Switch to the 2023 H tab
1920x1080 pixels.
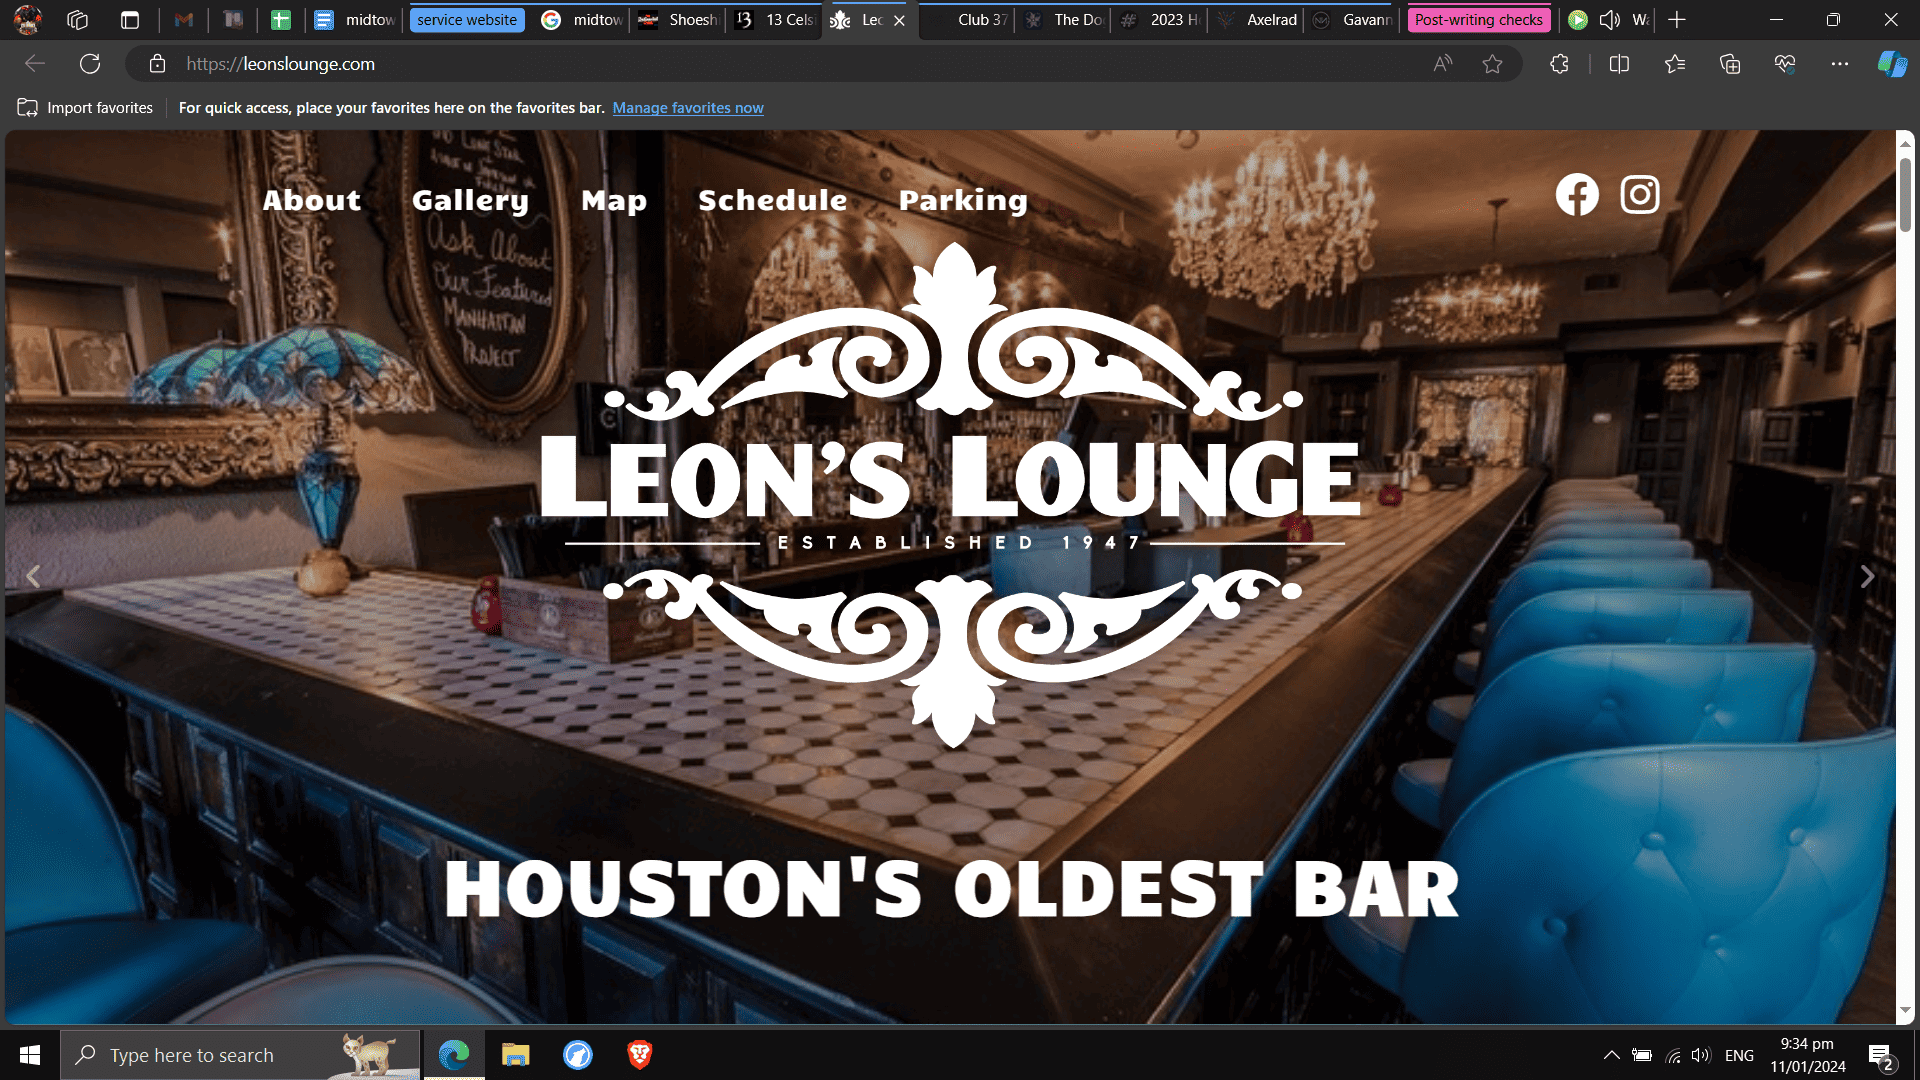[x=1160, y=20]
